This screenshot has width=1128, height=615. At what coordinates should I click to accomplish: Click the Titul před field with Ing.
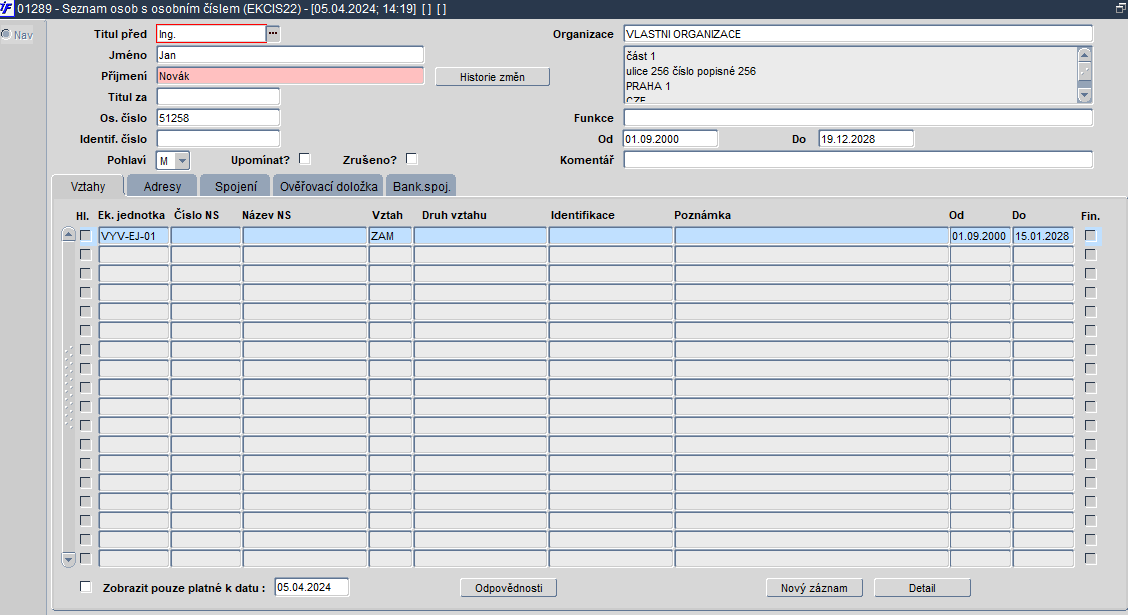pyautogui.click(x=212, y=34)
